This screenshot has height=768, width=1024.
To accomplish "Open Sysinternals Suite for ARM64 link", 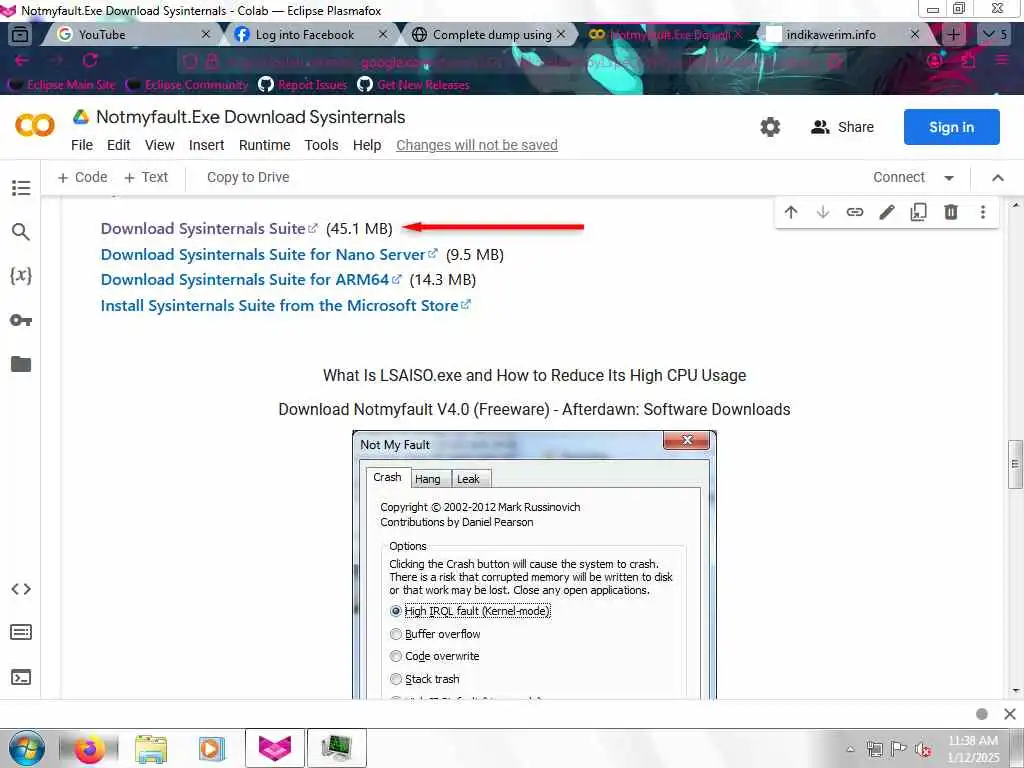I will coord(251,280).
